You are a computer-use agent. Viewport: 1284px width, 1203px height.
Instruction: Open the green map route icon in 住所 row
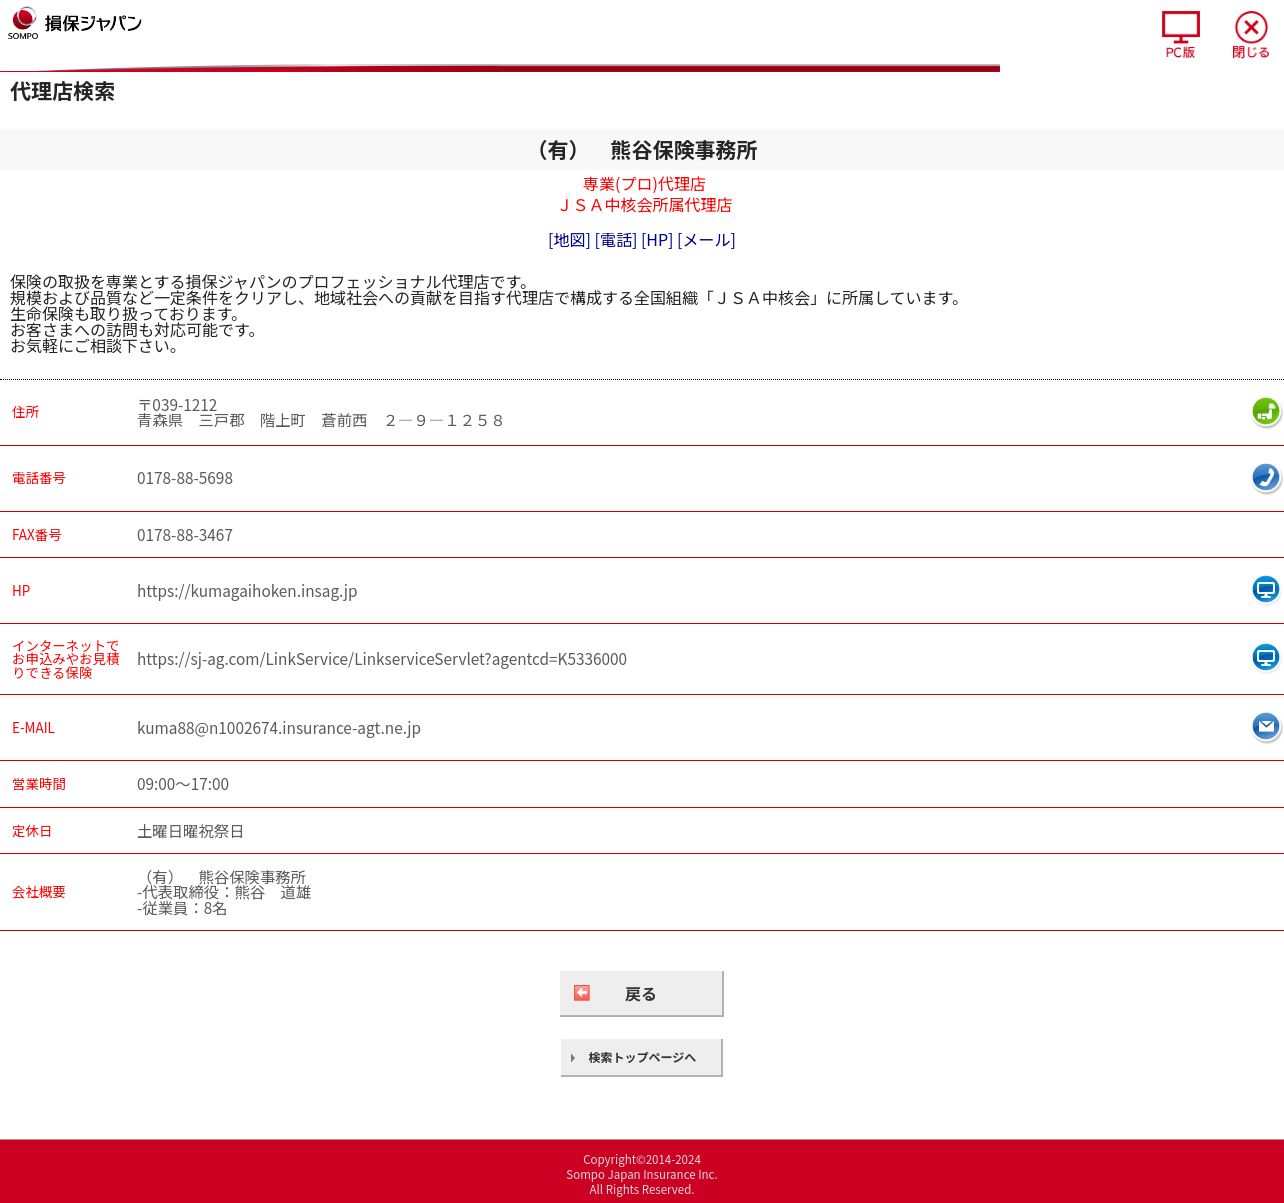[1266, 411]
